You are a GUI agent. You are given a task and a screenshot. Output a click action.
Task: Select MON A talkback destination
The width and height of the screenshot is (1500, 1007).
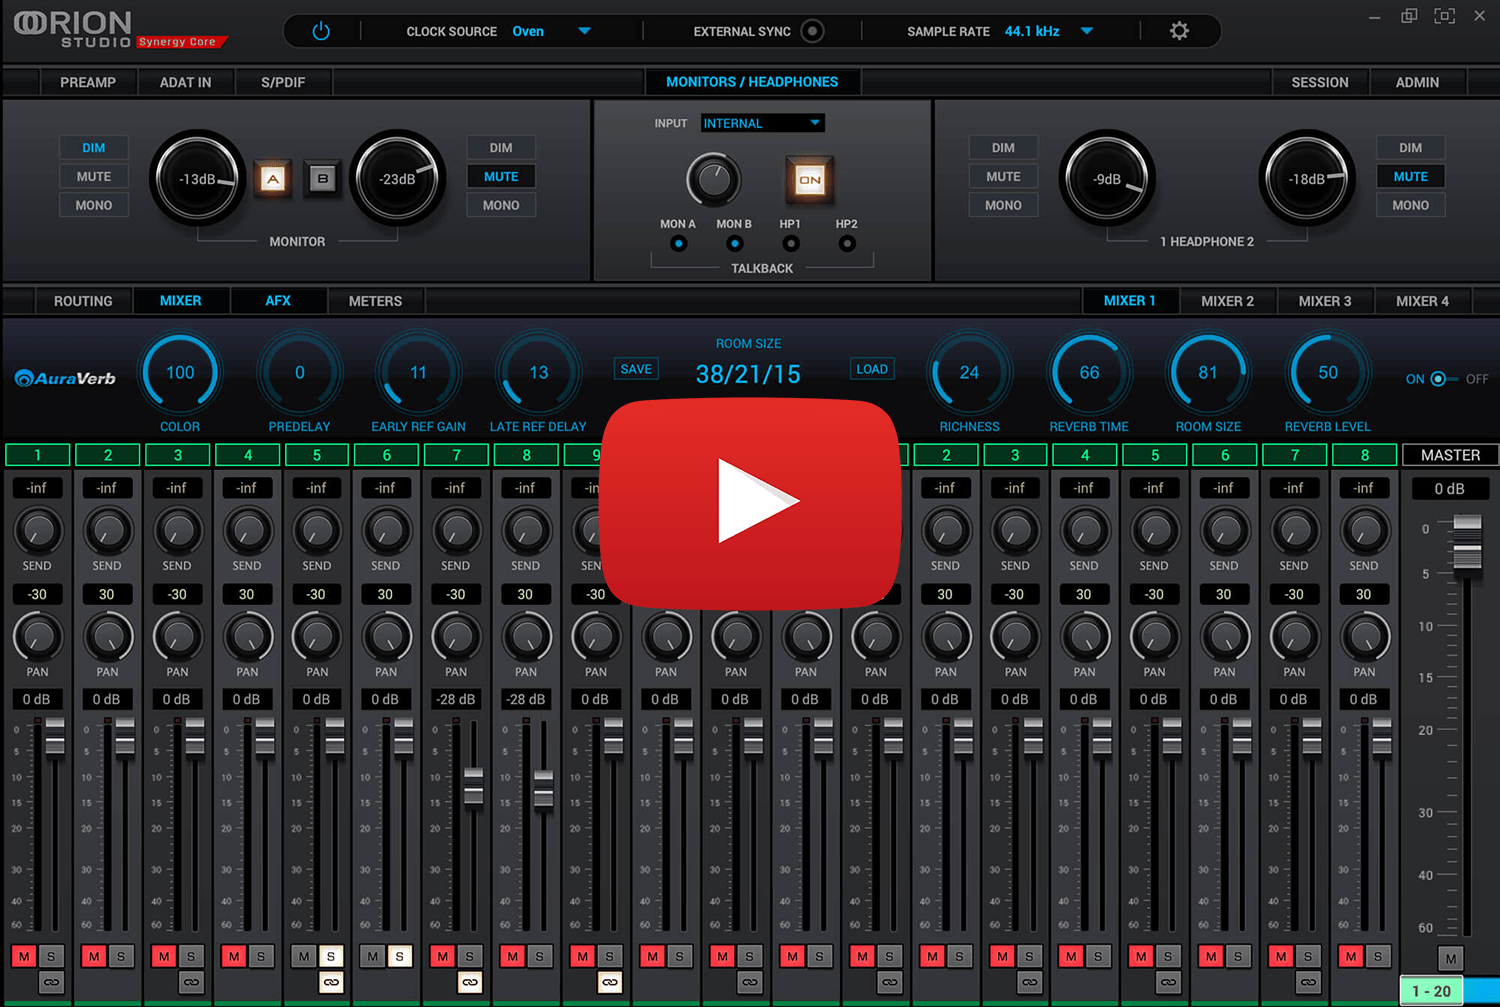[679, 243]
